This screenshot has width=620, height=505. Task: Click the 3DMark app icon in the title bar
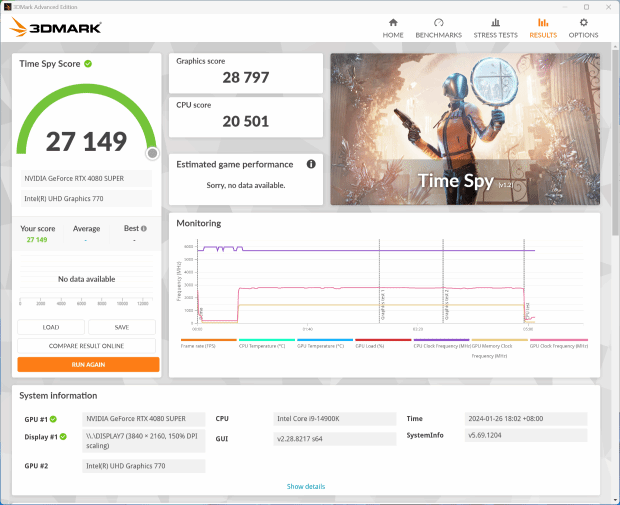pos(7,7)
